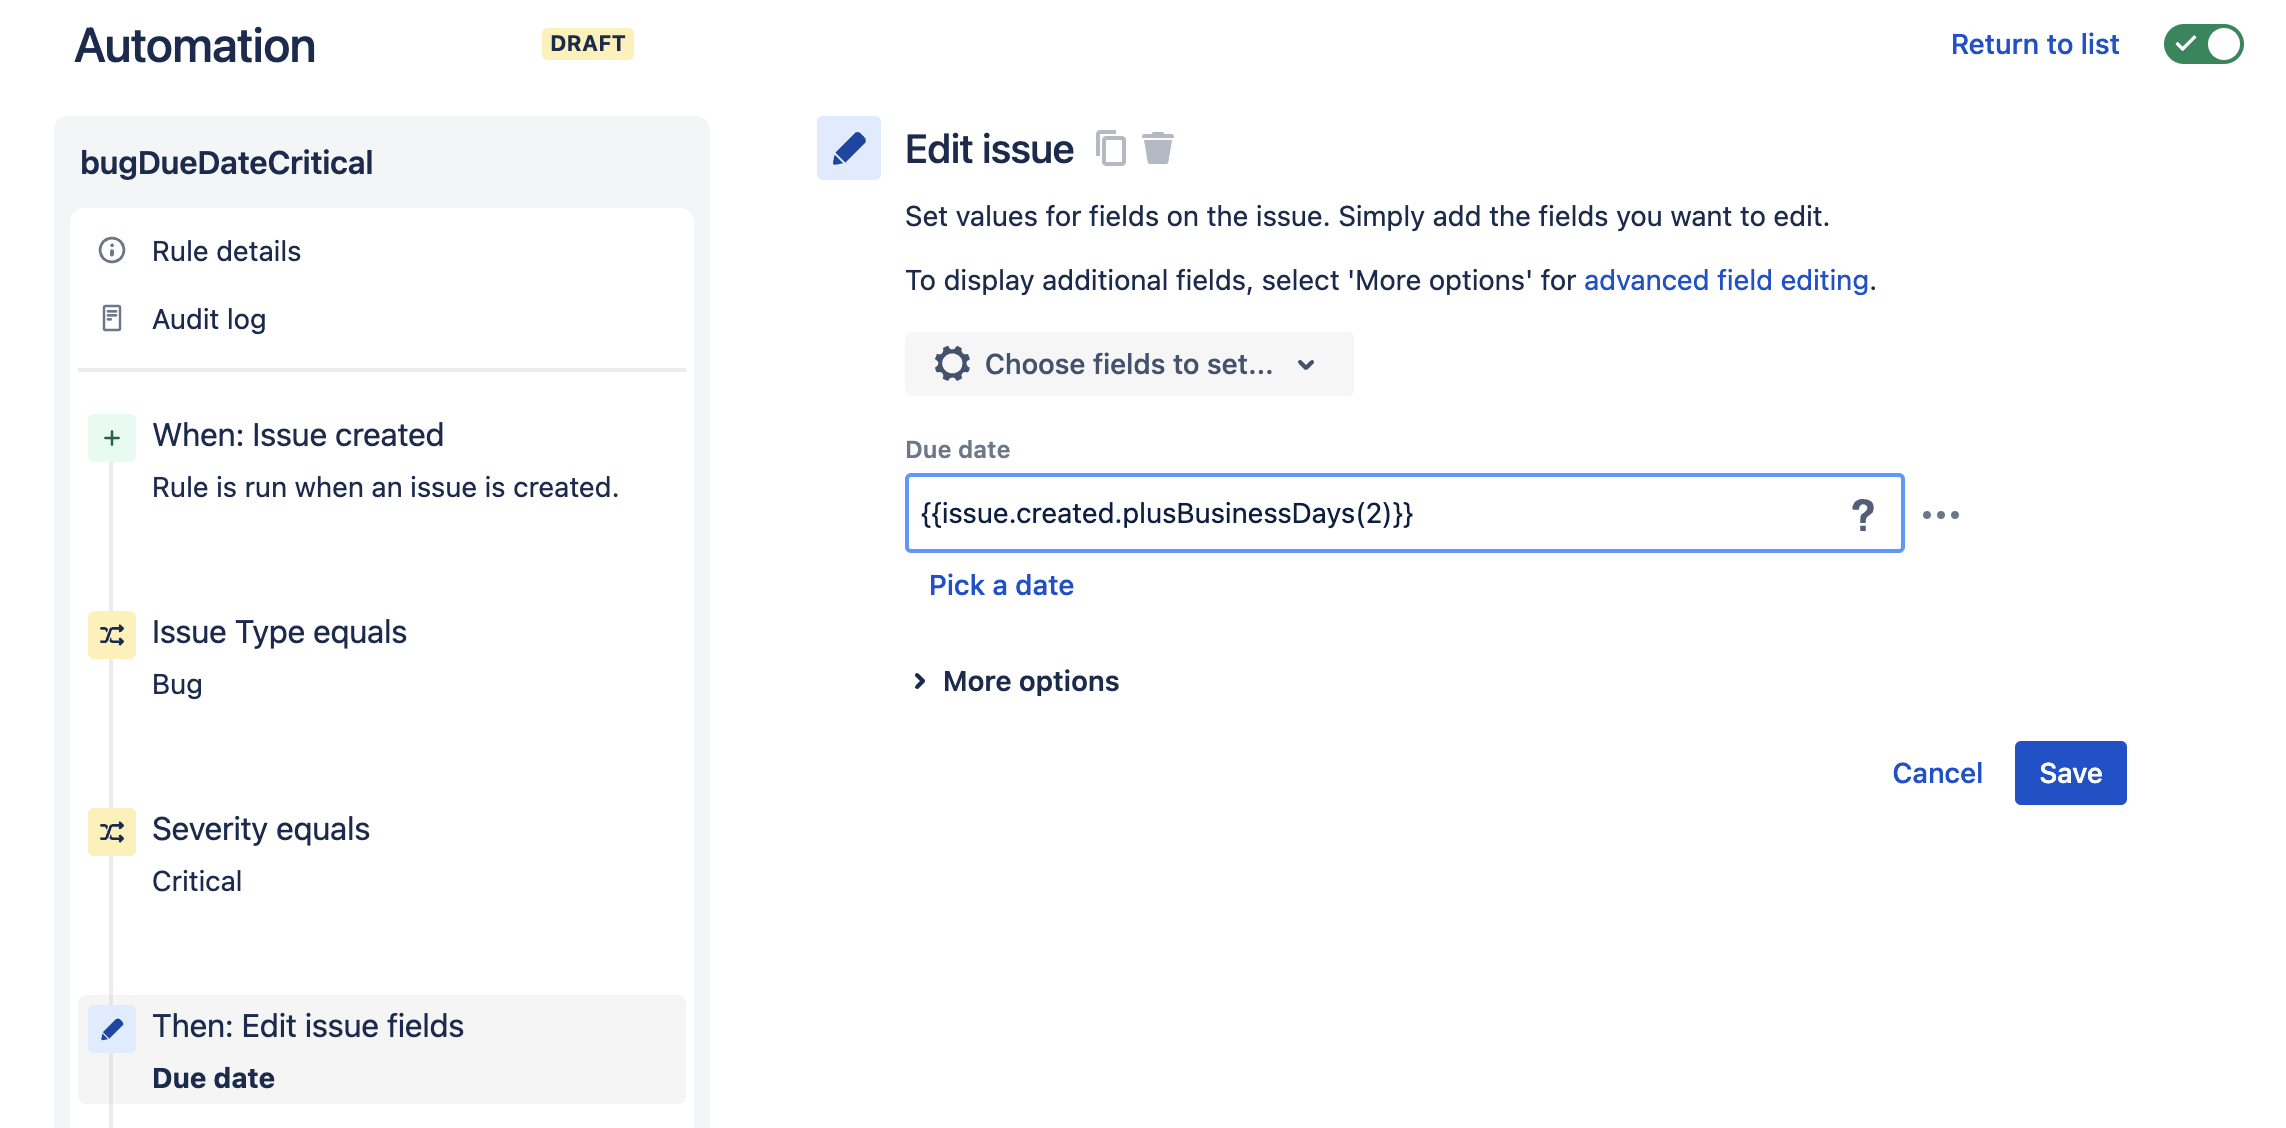Viewport: 2286px width, 1128px height.
Task: Delete the Edit issue action
Action: (x=1158, y=148)
